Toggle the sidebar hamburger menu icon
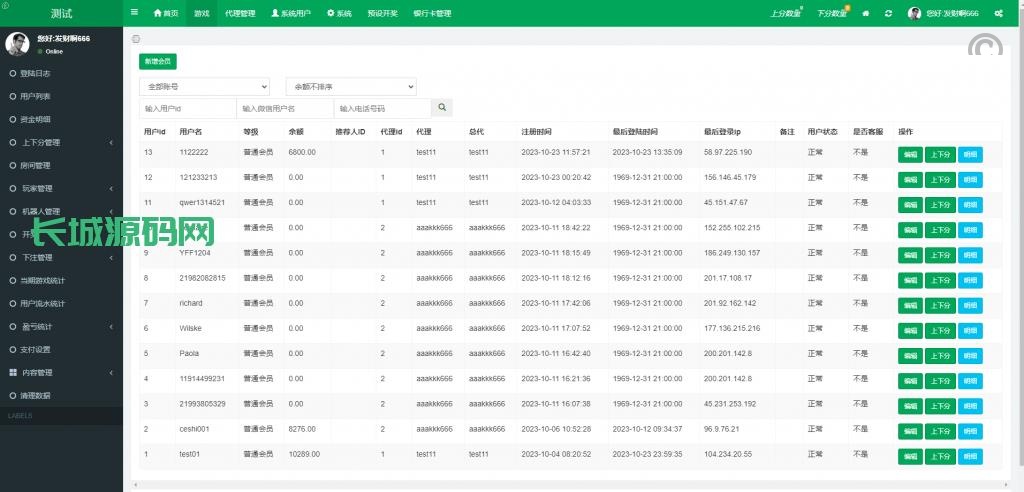 (x=135, y=13)
